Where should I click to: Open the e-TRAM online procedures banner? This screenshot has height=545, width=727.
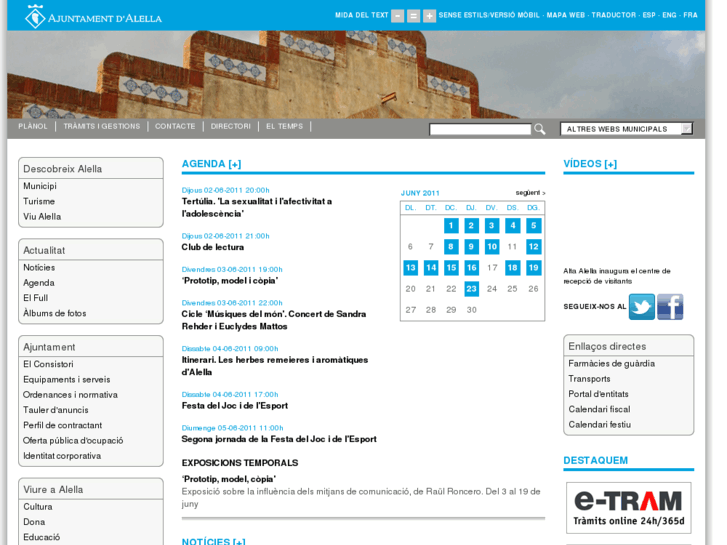click(629, 508)
